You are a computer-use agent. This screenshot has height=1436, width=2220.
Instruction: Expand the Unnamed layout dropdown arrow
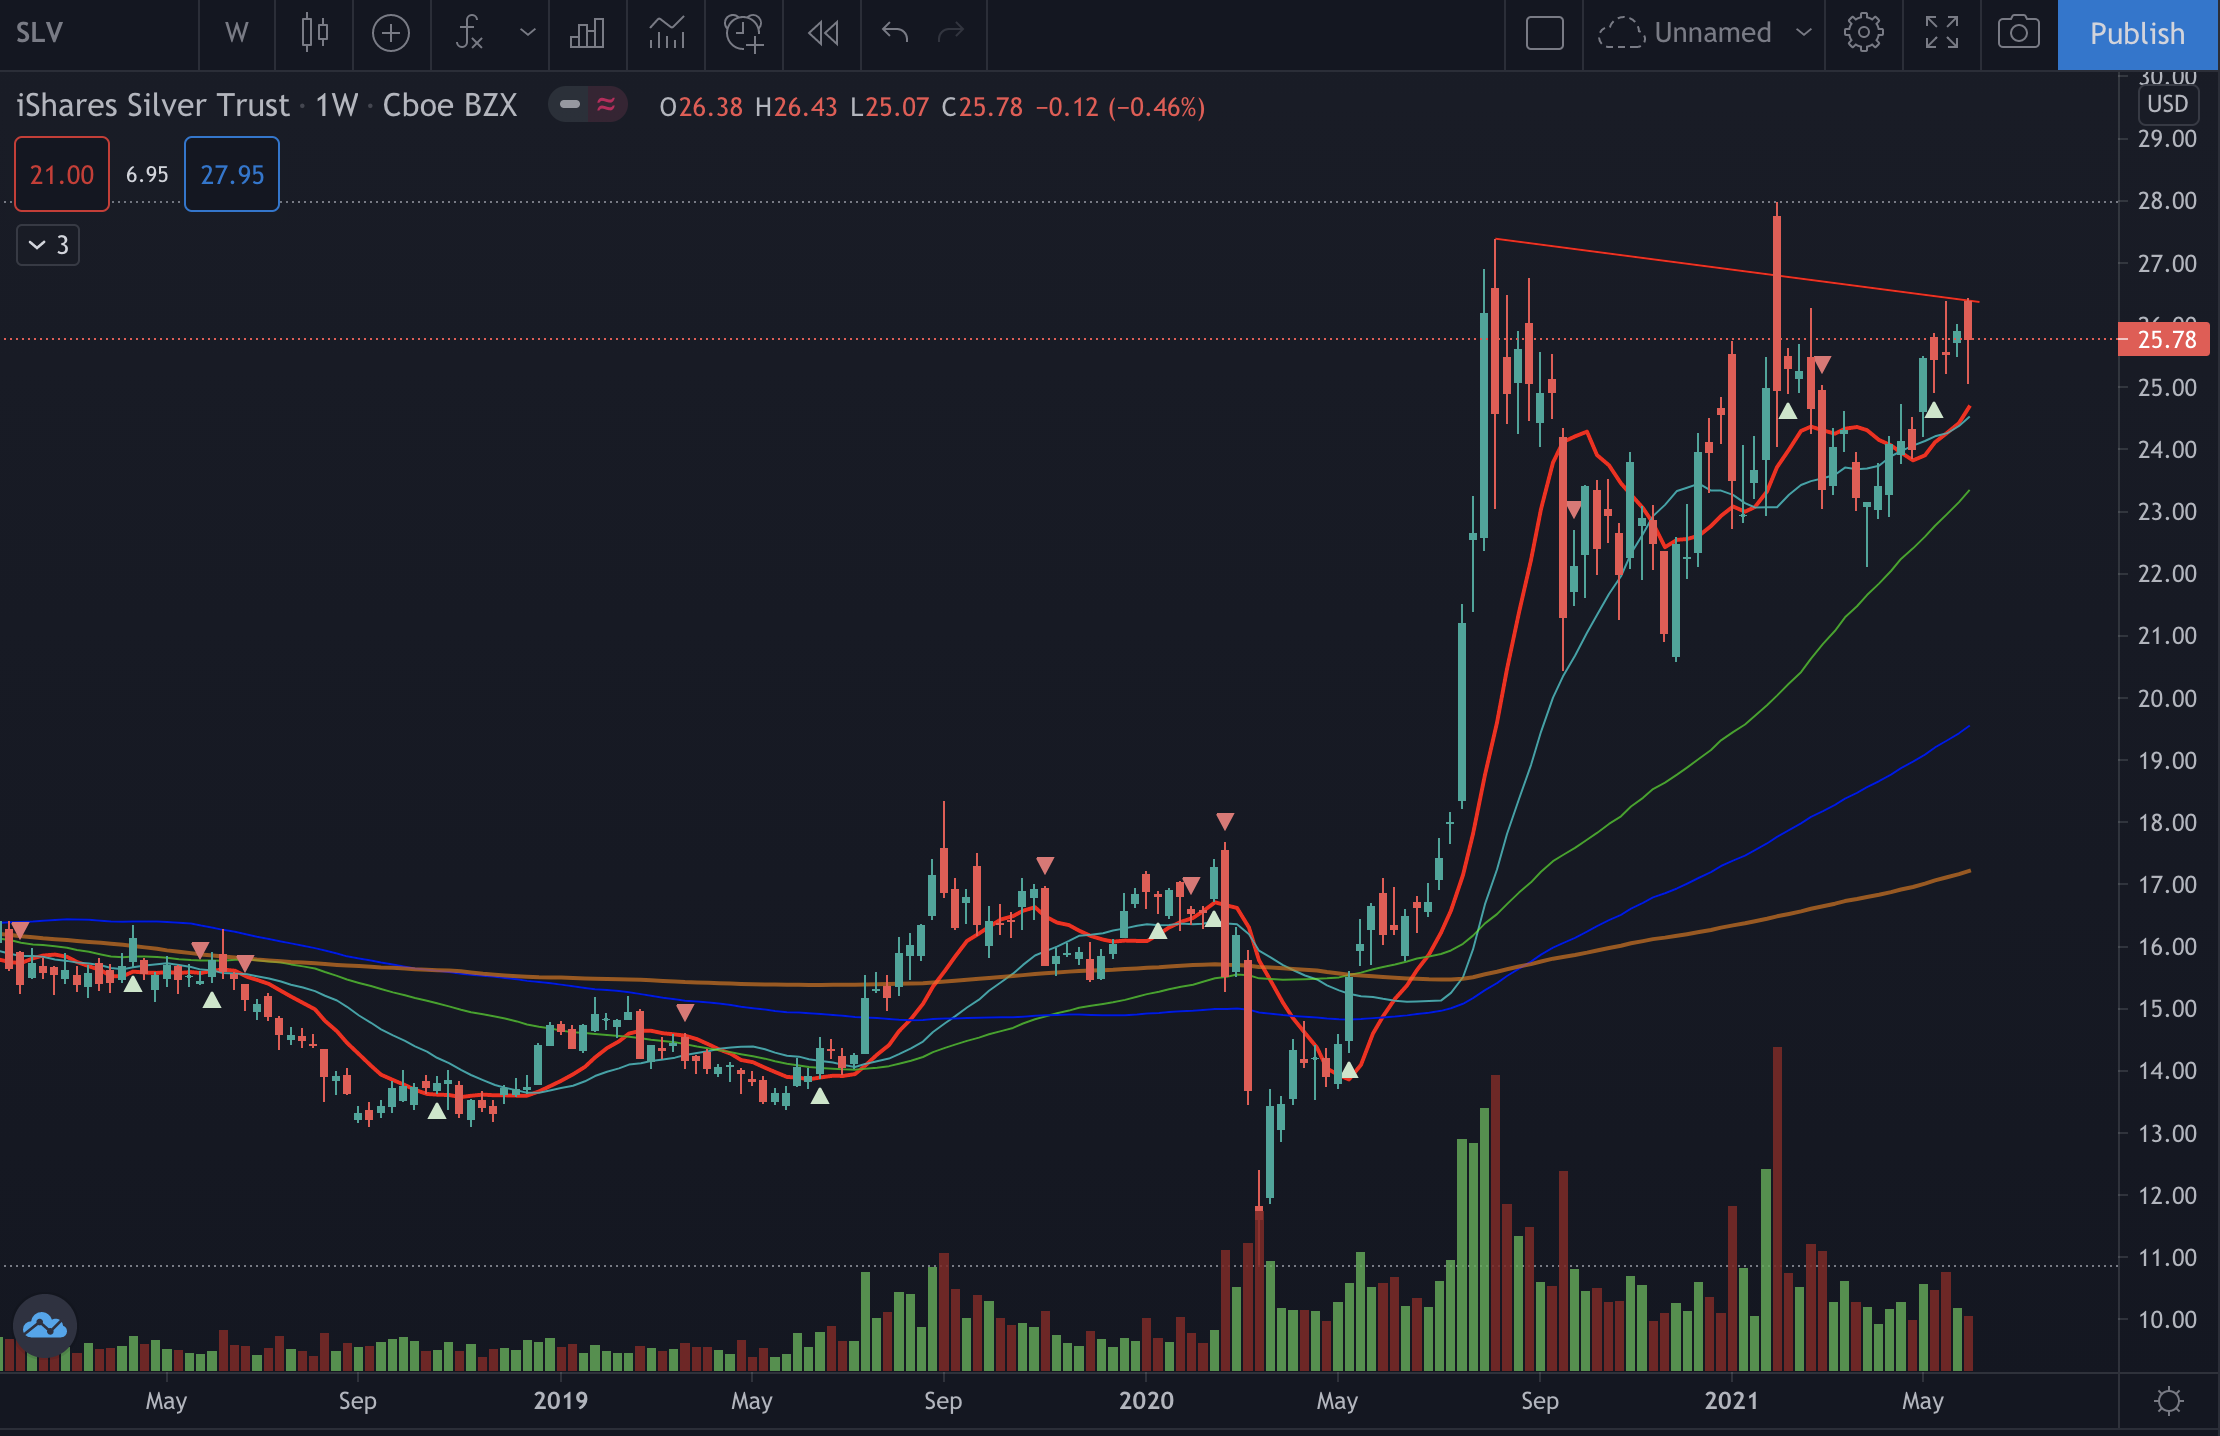pyautogui.click(x=1803, y=33)
